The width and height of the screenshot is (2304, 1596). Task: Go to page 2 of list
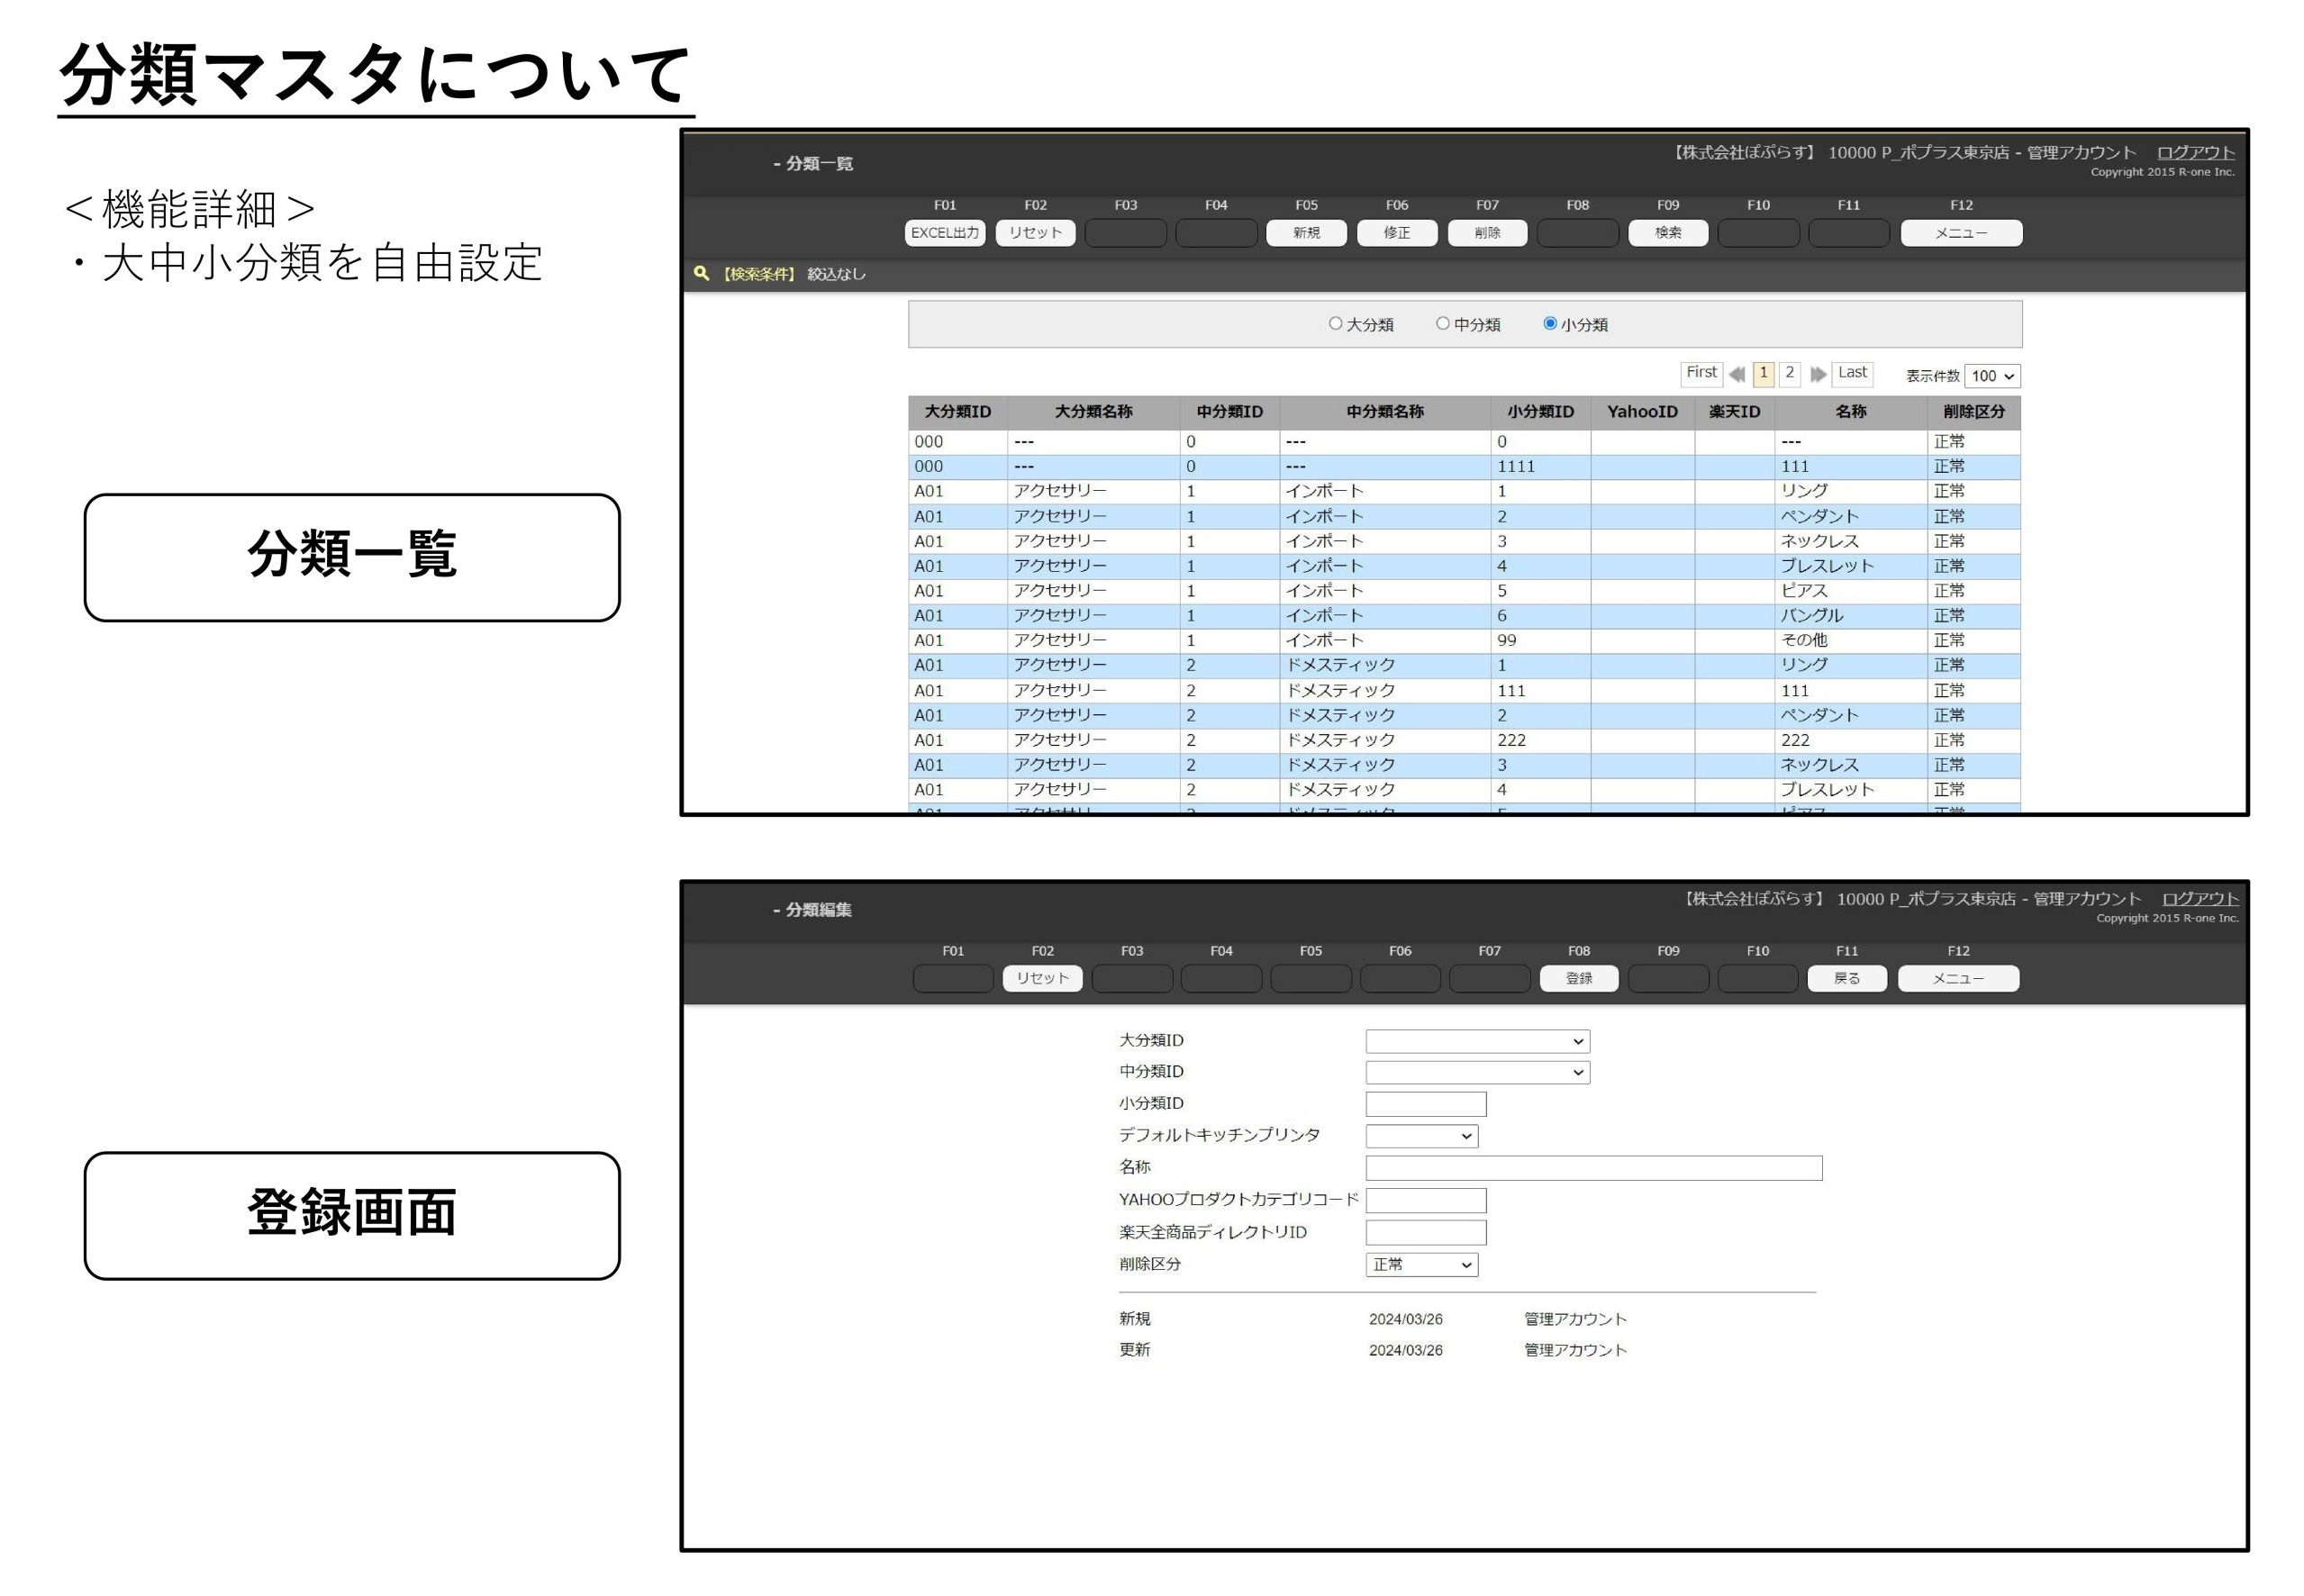[1789, 373]
